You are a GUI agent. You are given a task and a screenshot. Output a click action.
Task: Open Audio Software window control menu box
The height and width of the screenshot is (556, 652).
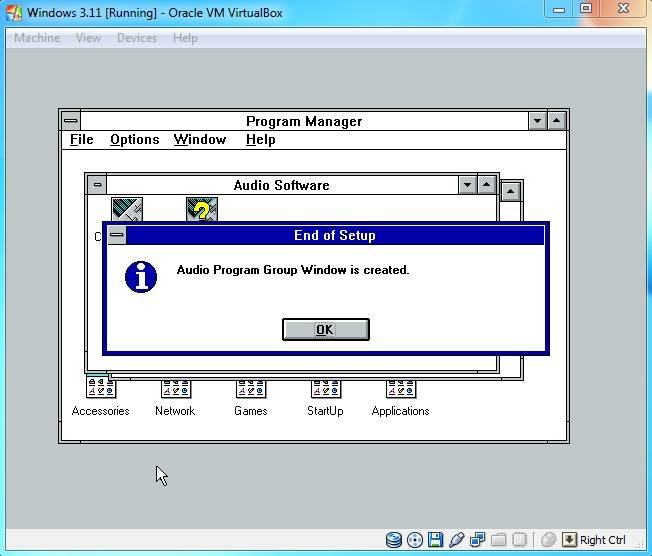tap(96, 185)
